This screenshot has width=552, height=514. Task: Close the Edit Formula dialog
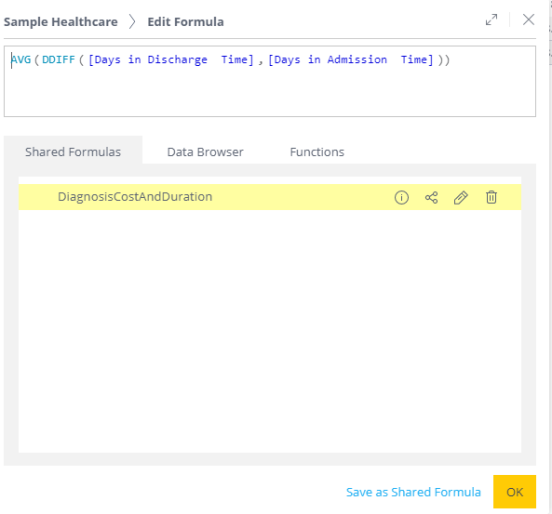click(x=528, y=20)
